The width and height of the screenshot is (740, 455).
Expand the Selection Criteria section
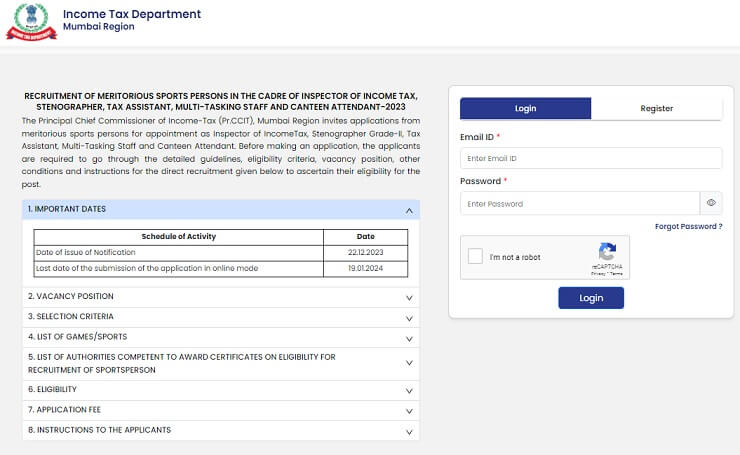tap(221, 317)
